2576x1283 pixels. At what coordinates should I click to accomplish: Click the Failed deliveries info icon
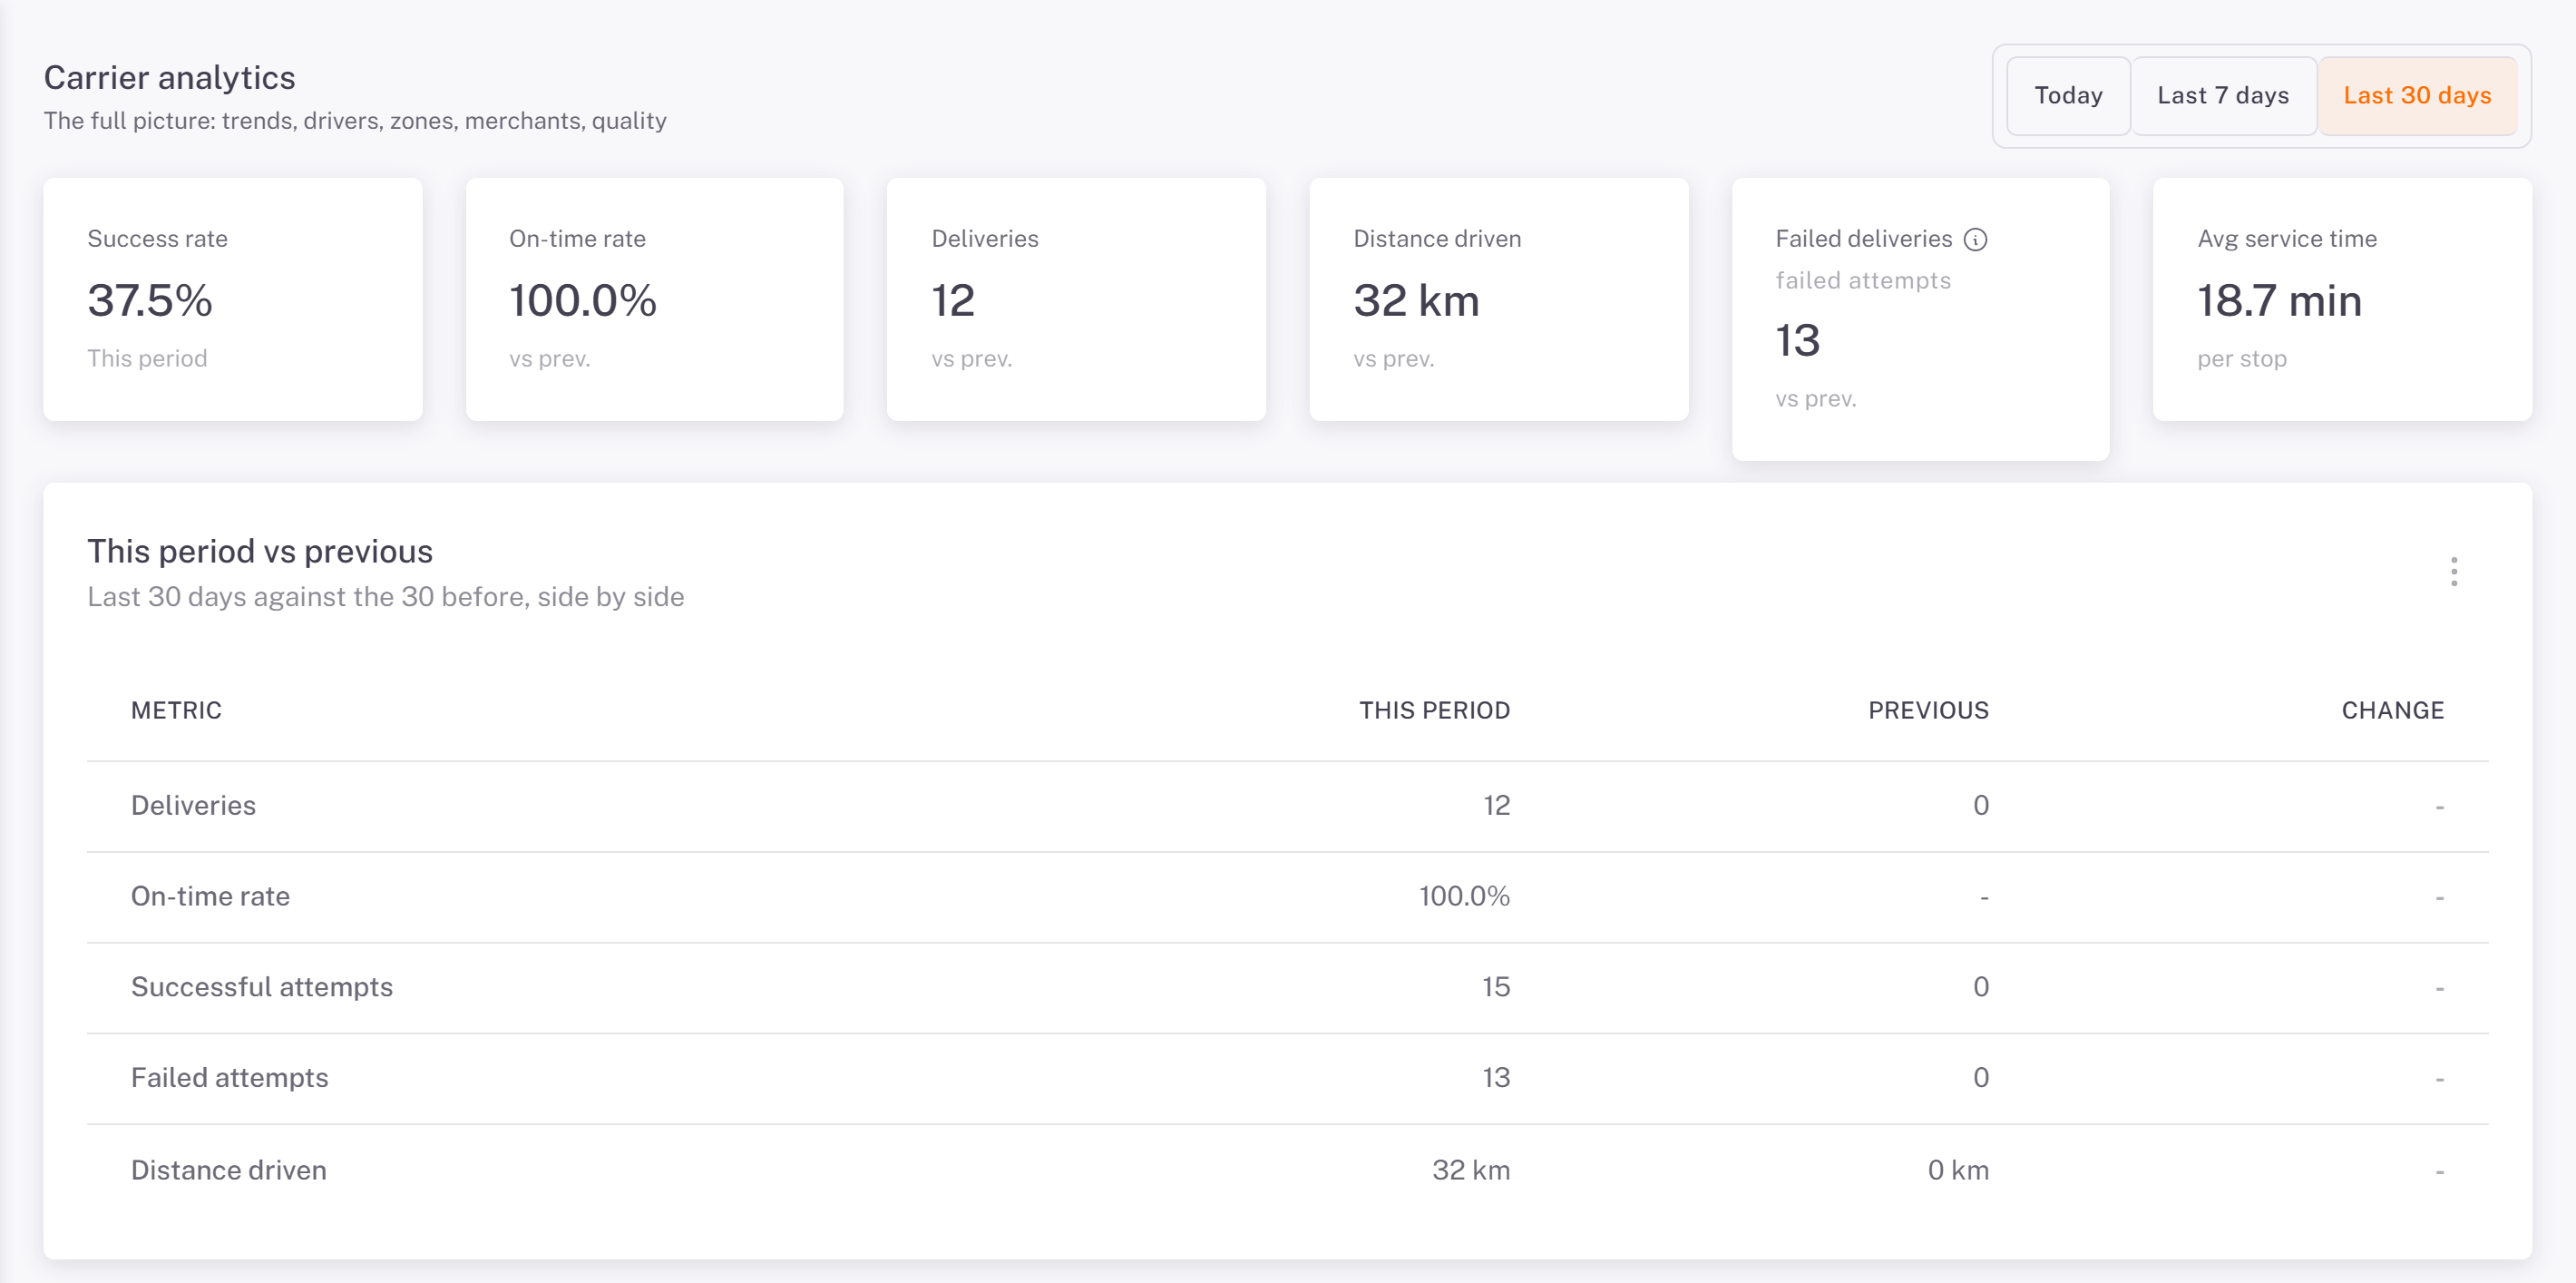point(1975,239)
